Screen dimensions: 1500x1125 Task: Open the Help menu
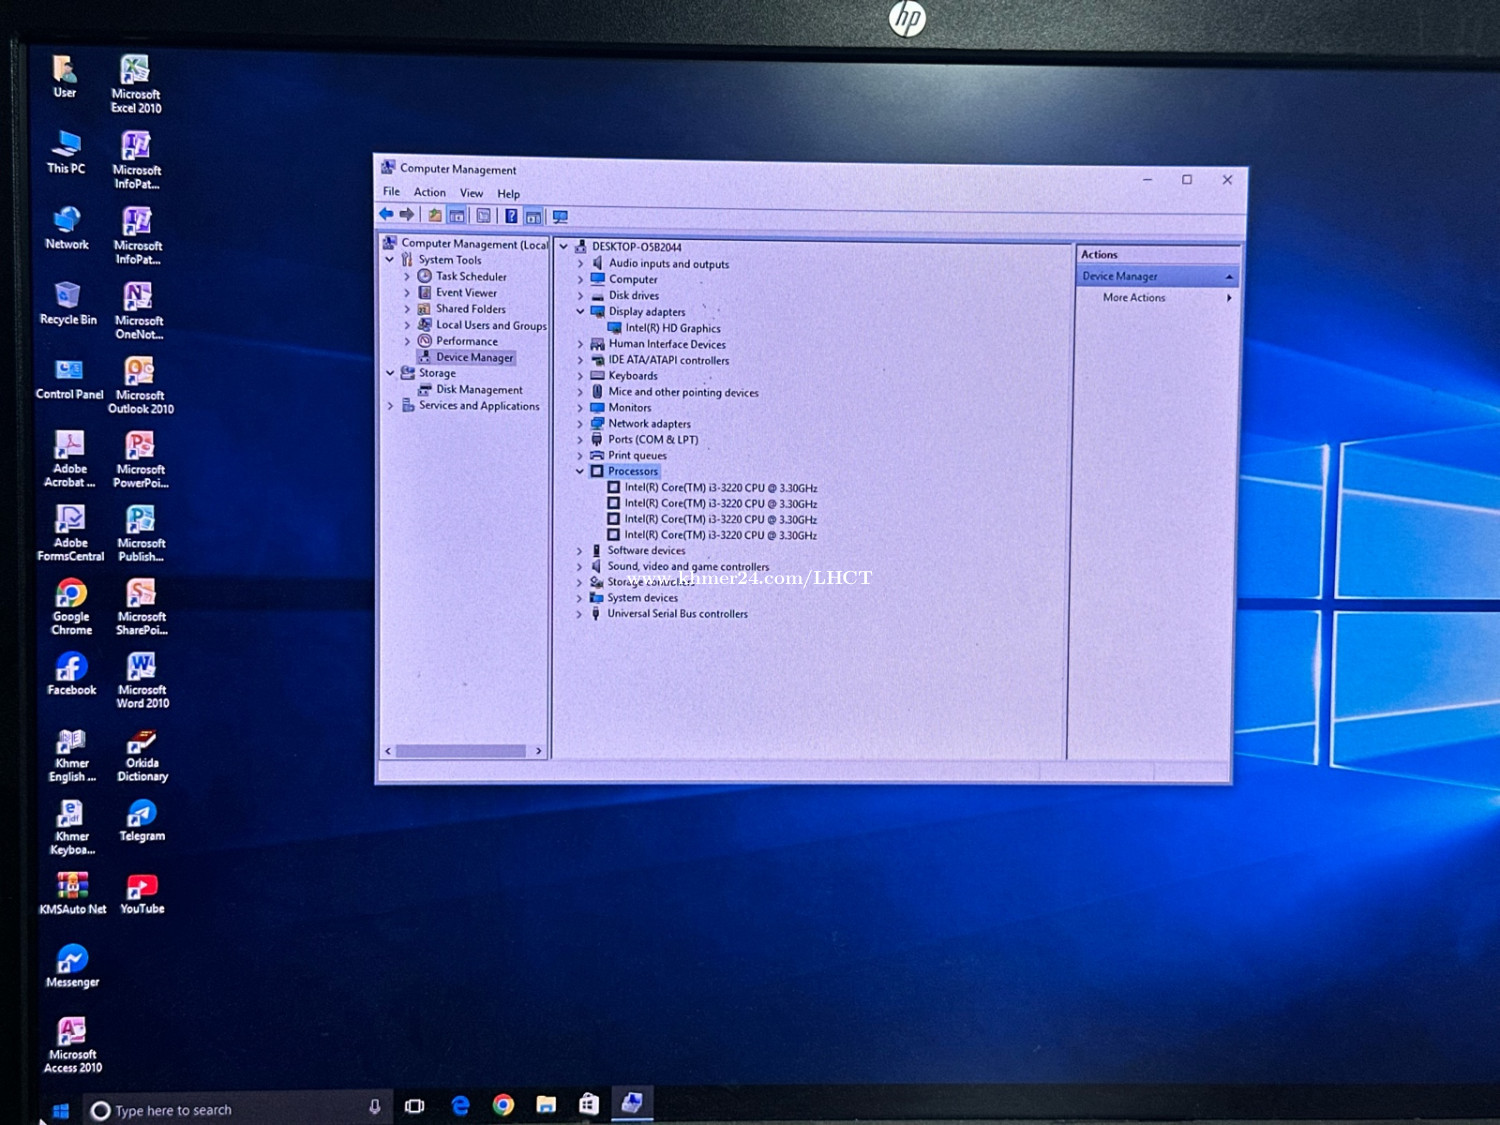click(x=508, y=194)
